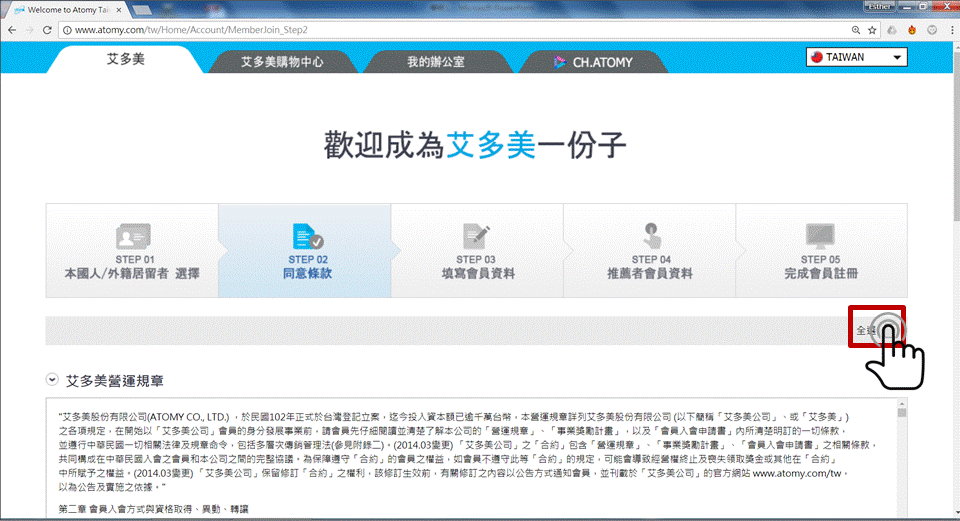The height and width of the screenshot is (521, 960).
Task: Switch to the 艾多美 tab
Action: [126, 59]
